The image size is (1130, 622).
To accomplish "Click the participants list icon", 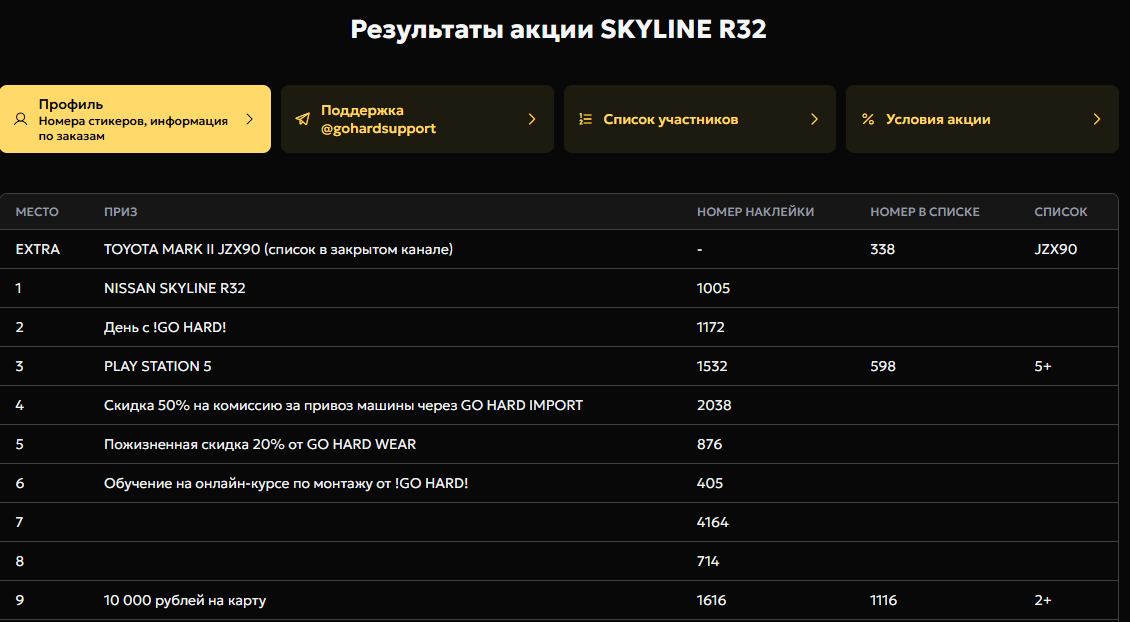I will click(586, 119).
